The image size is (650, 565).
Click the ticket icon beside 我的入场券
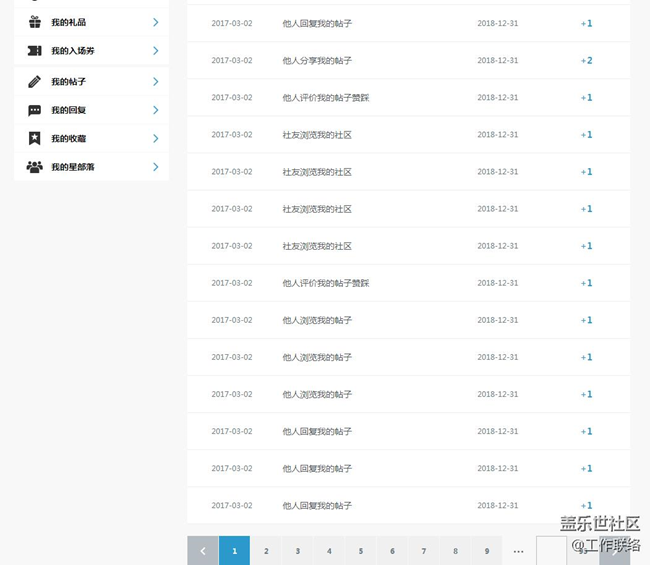point(34,51)
